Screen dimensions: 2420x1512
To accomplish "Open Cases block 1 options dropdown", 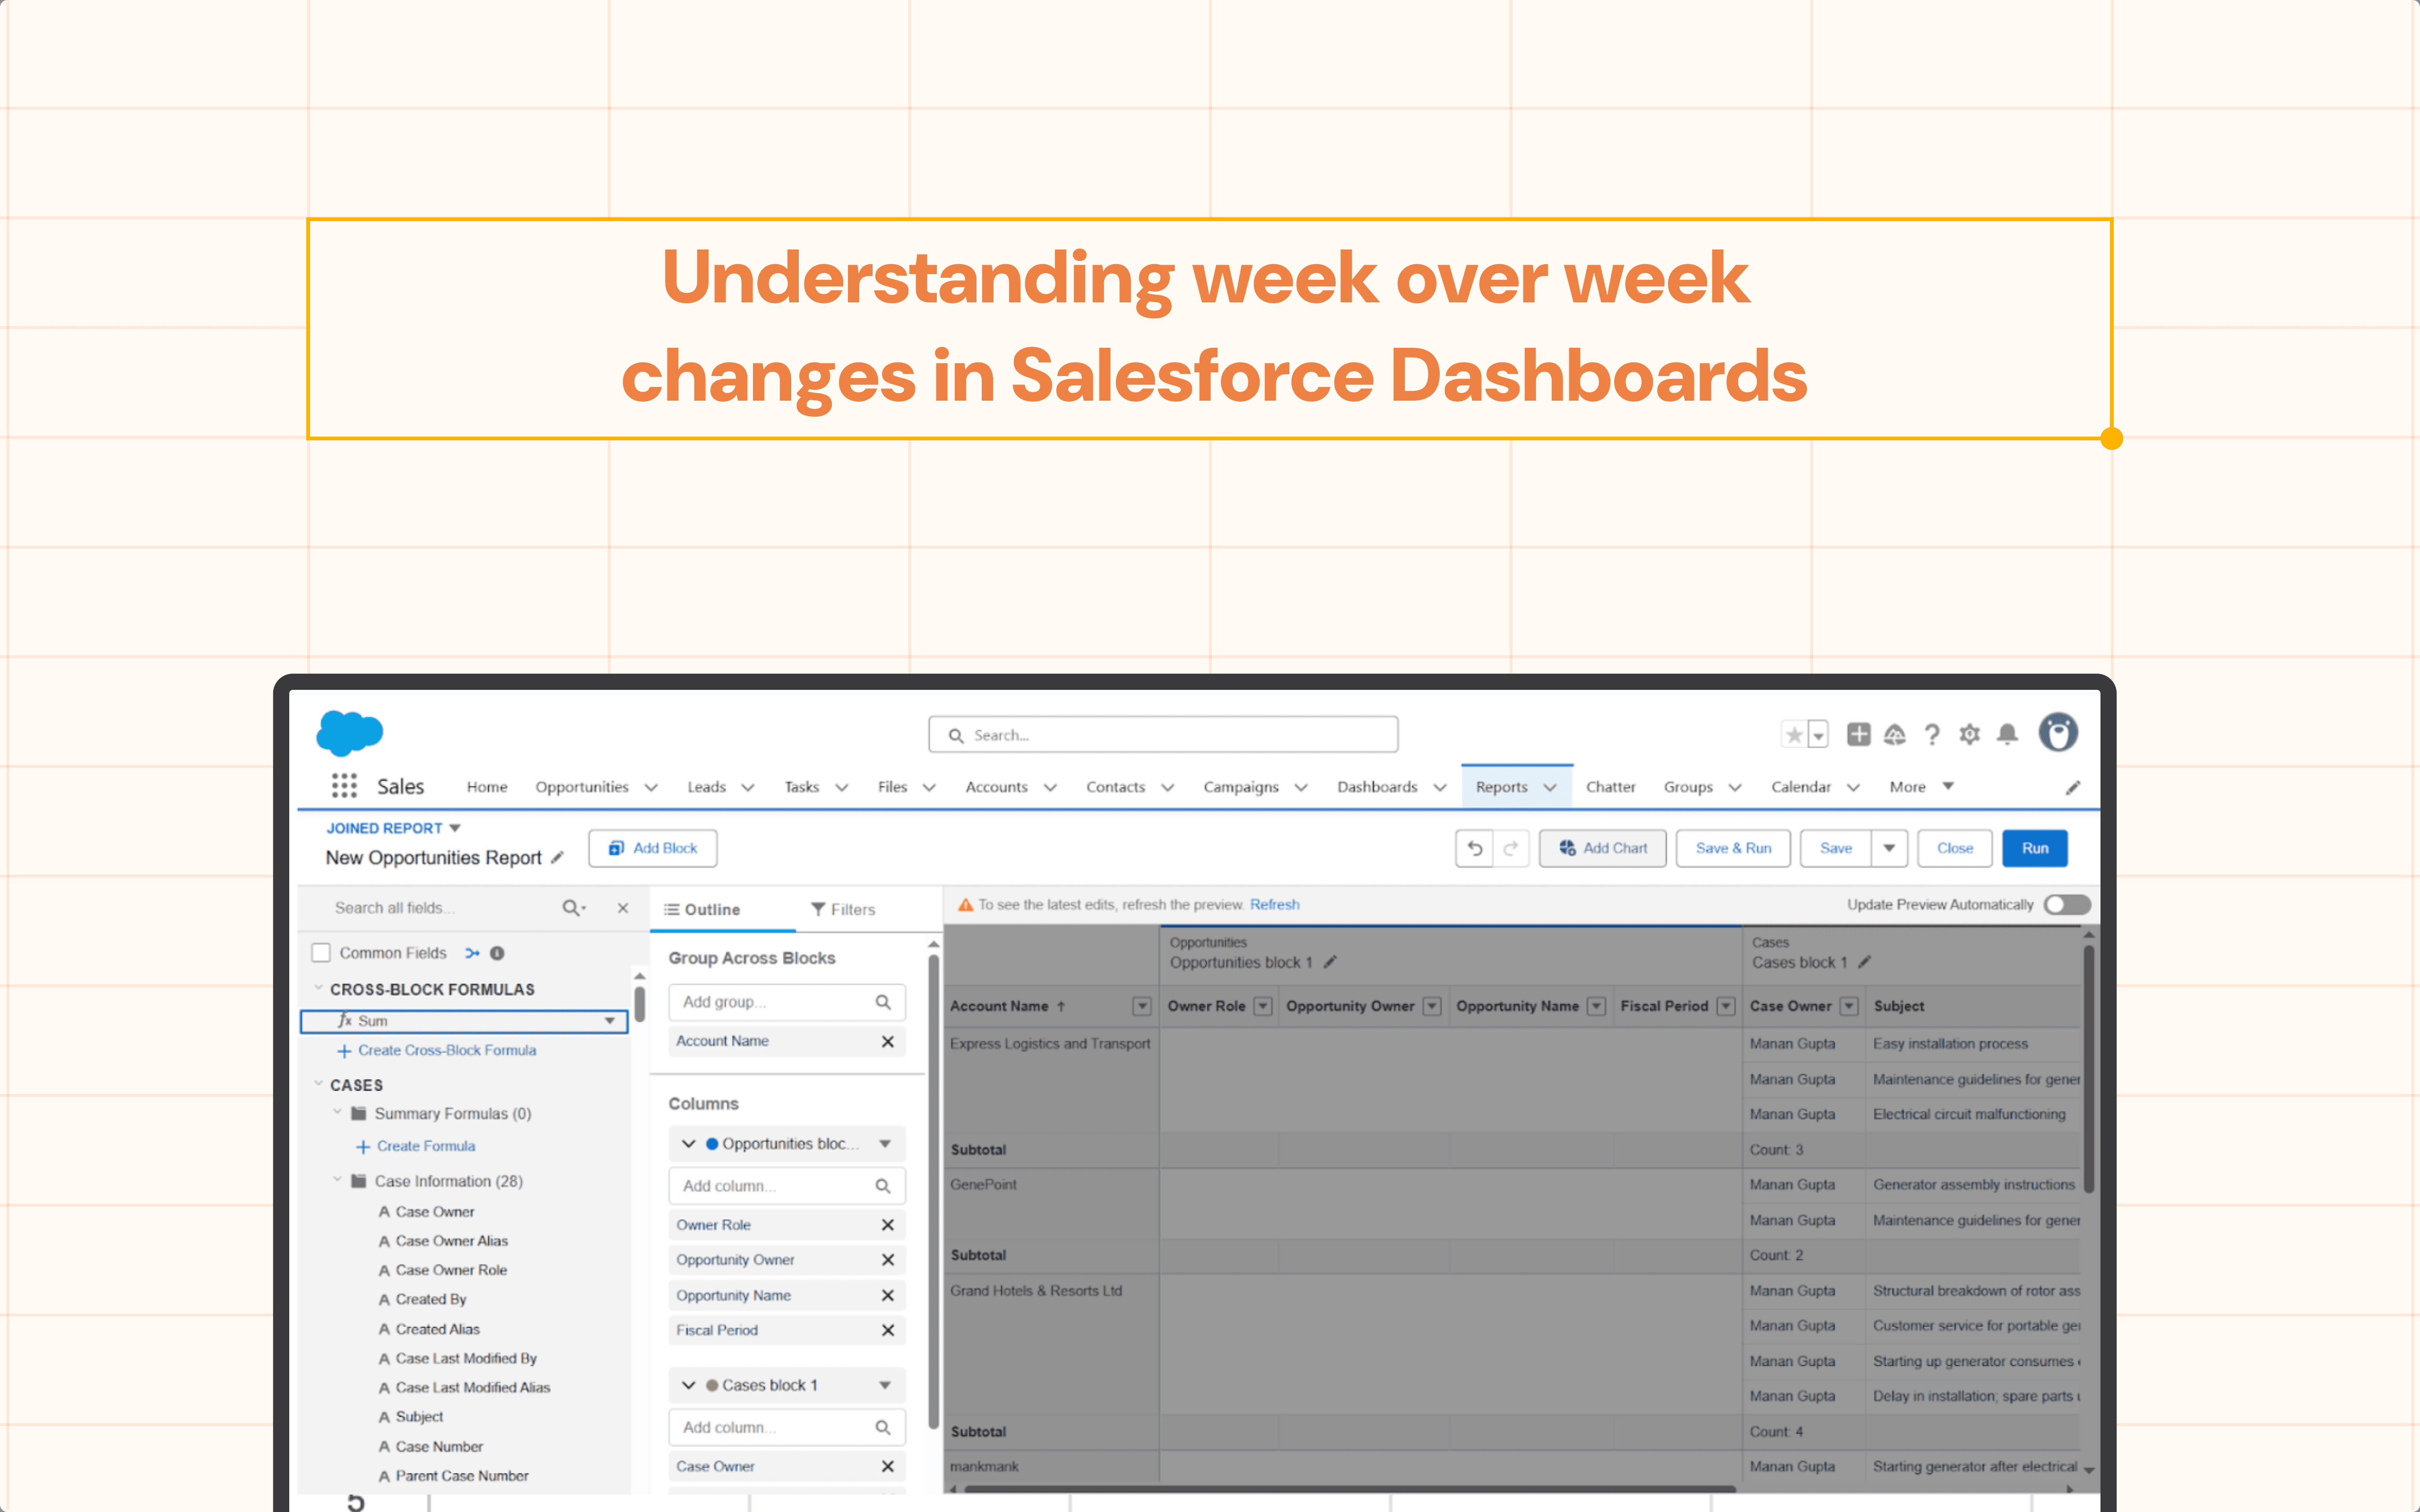I will 885,1385.
